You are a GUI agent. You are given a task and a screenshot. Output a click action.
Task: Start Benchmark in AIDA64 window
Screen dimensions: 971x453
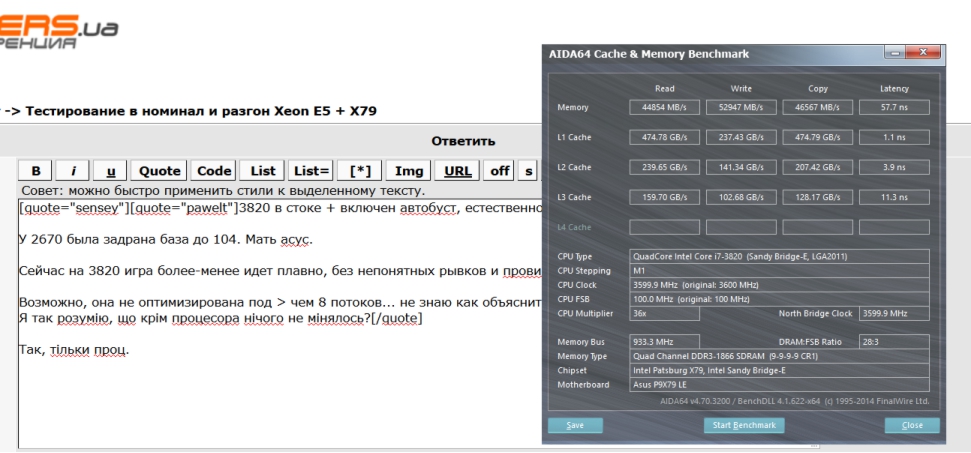(x=744, y=425)
